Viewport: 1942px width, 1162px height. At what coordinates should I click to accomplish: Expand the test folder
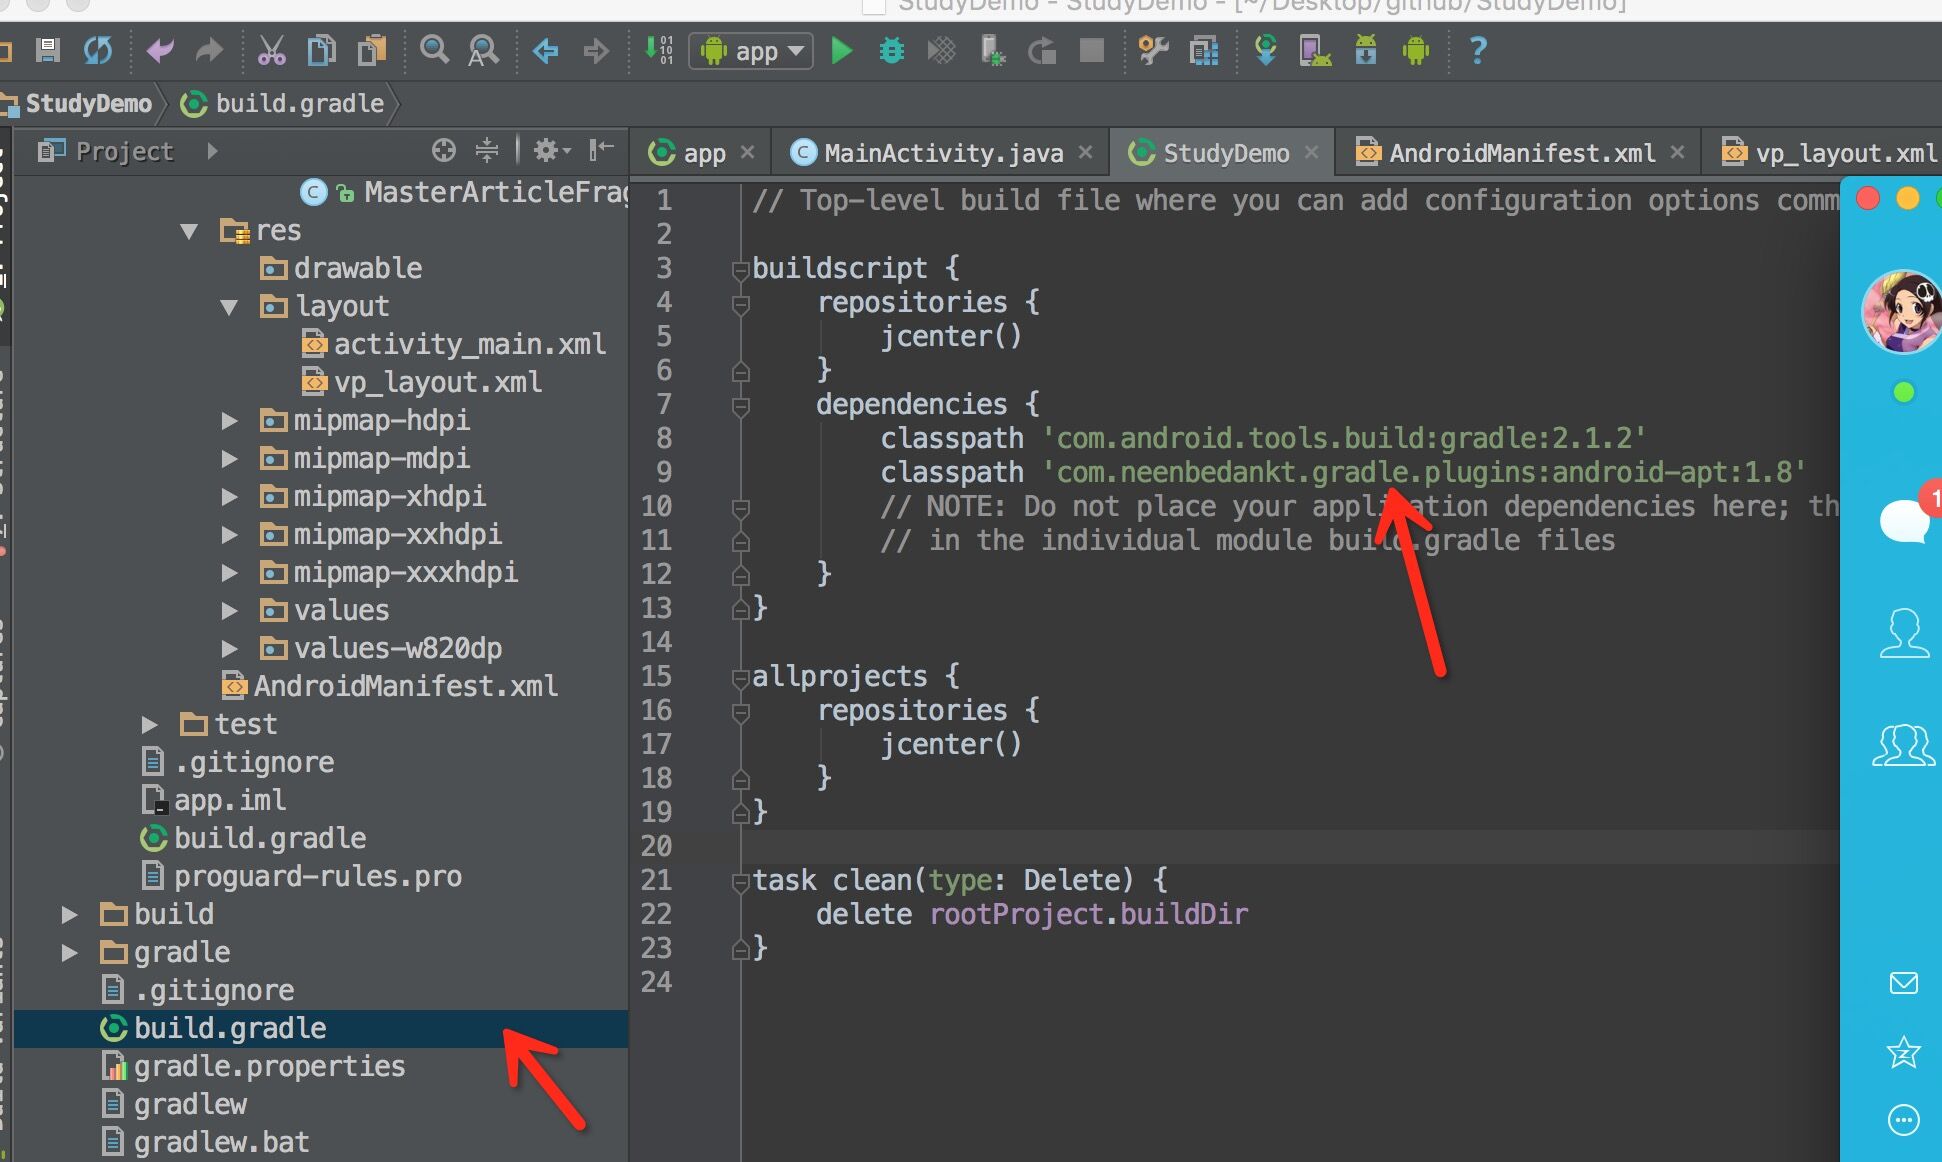[150, 724]
